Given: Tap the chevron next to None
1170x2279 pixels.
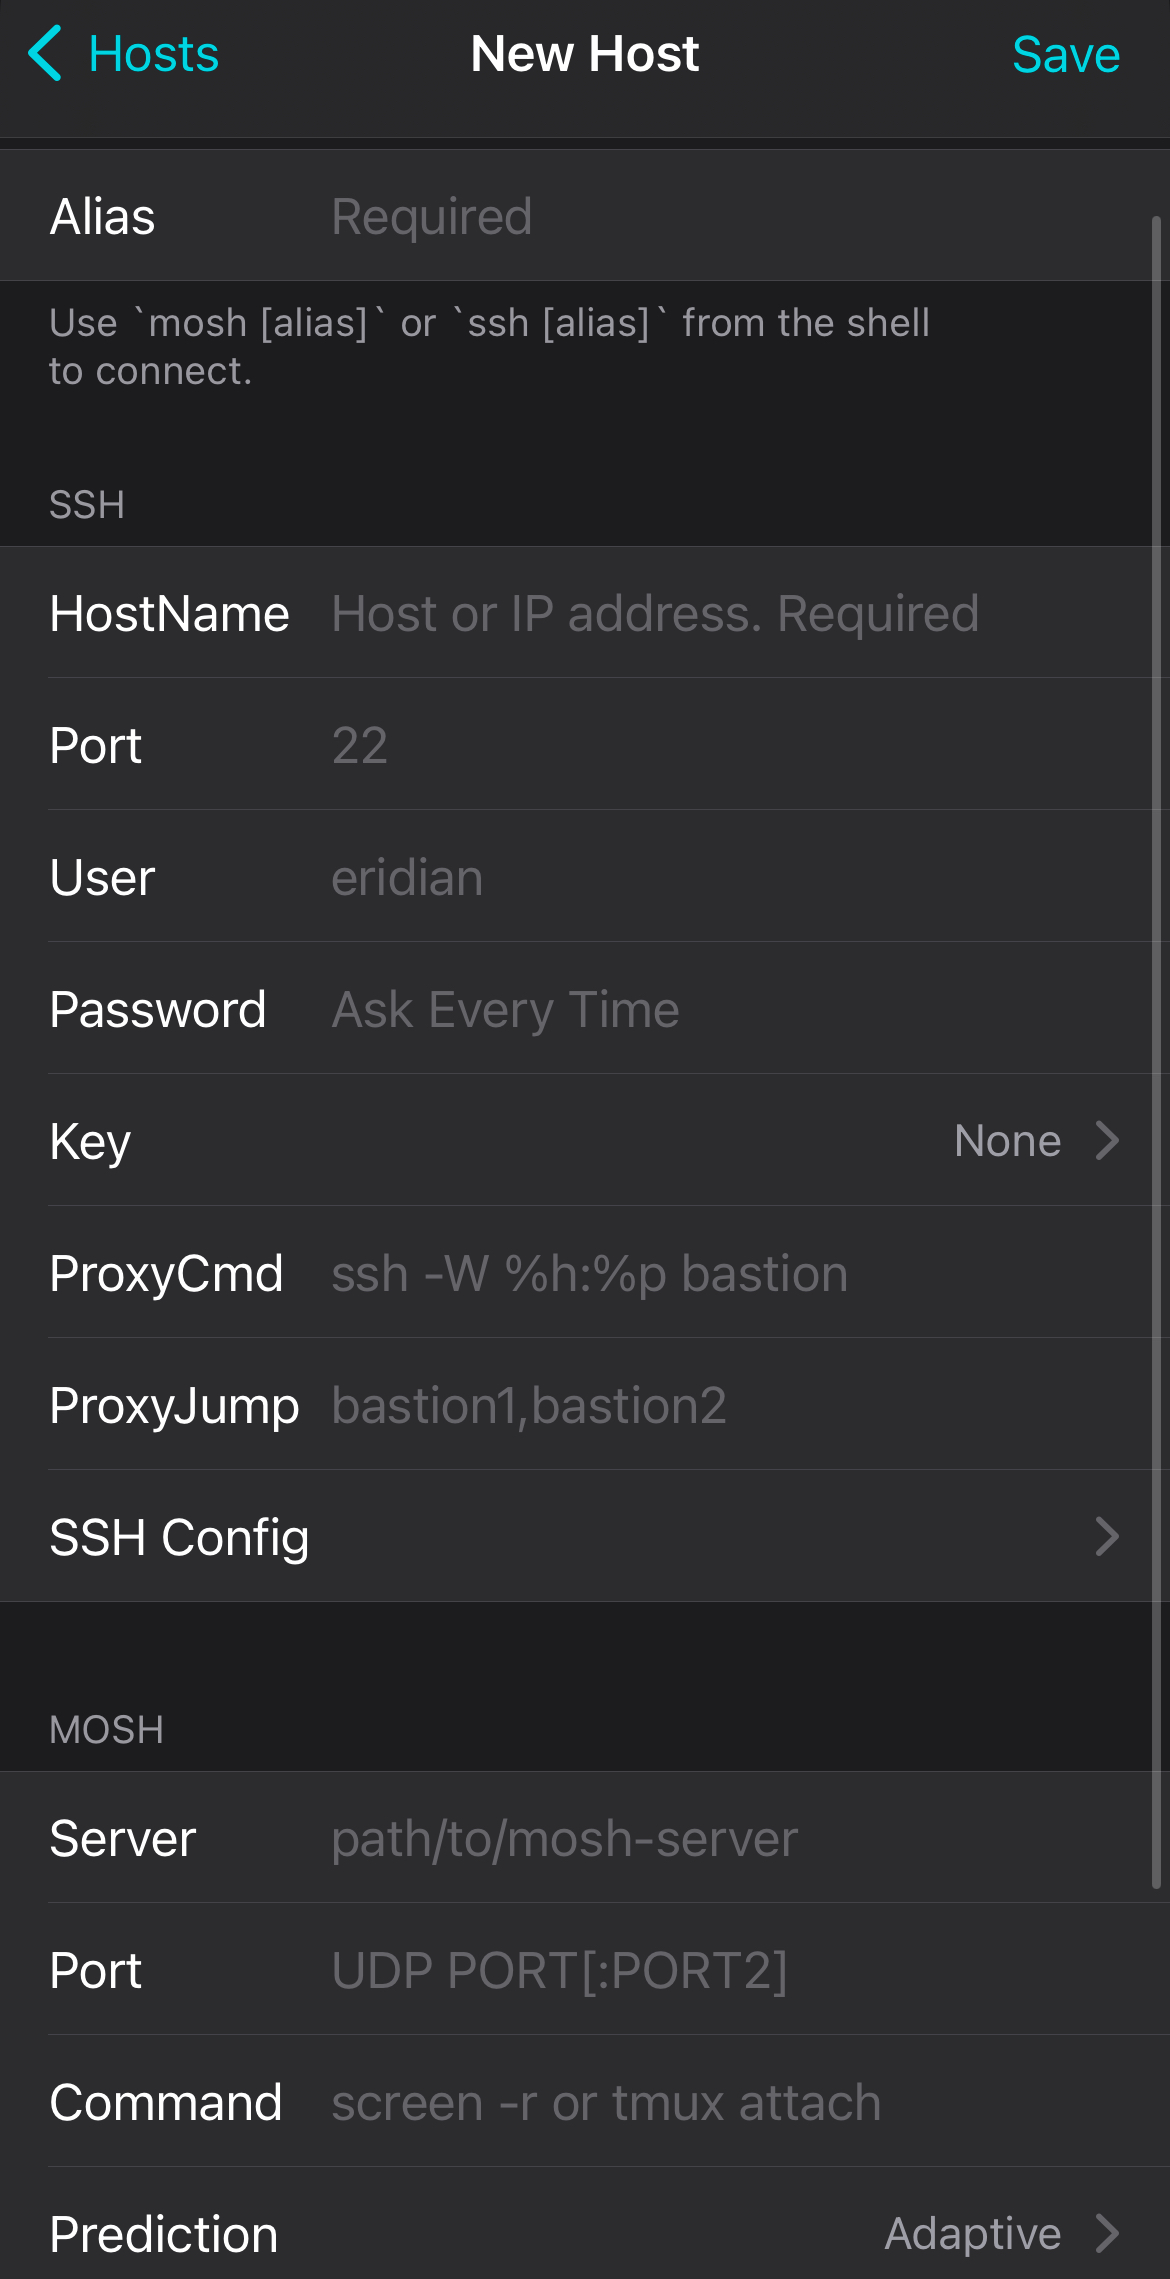Looking at the screenshot, I should pyautogui.click(x=1107, y=1141).
